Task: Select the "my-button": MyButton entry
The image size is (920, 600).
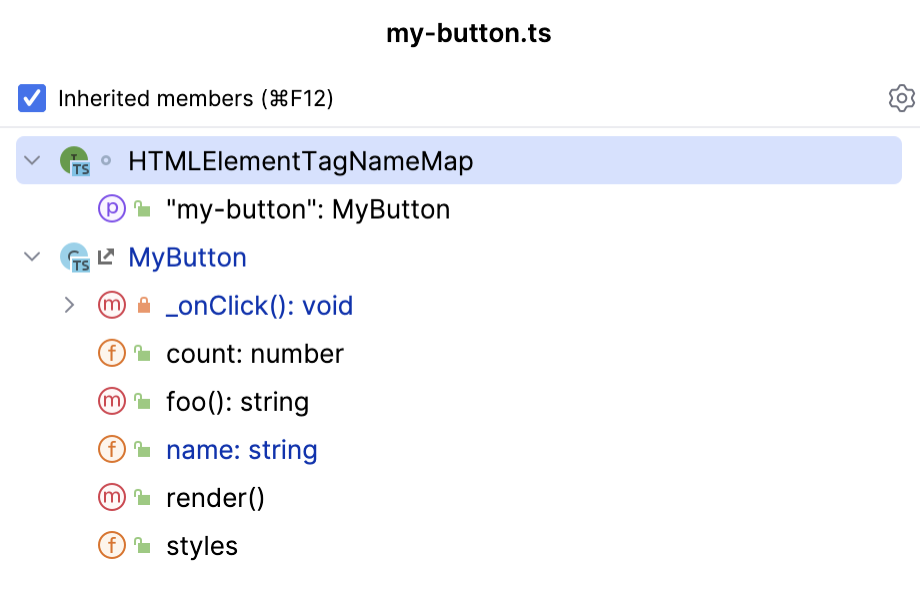Action: [308, 209]
